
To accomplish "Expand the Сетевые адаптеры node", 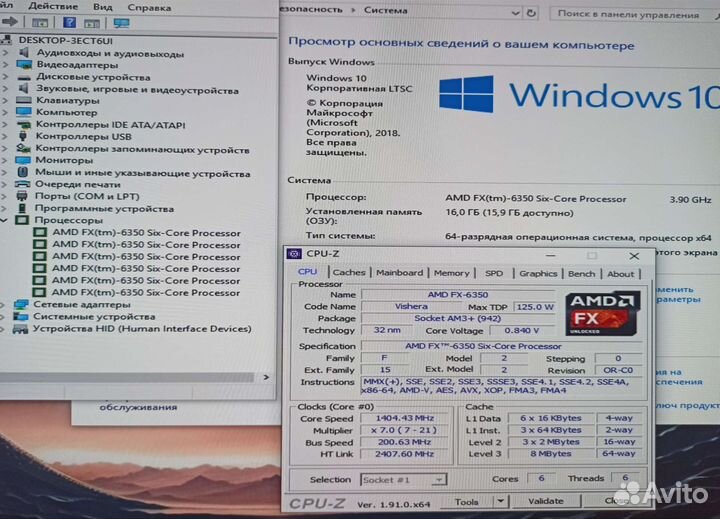I will 4,305.
